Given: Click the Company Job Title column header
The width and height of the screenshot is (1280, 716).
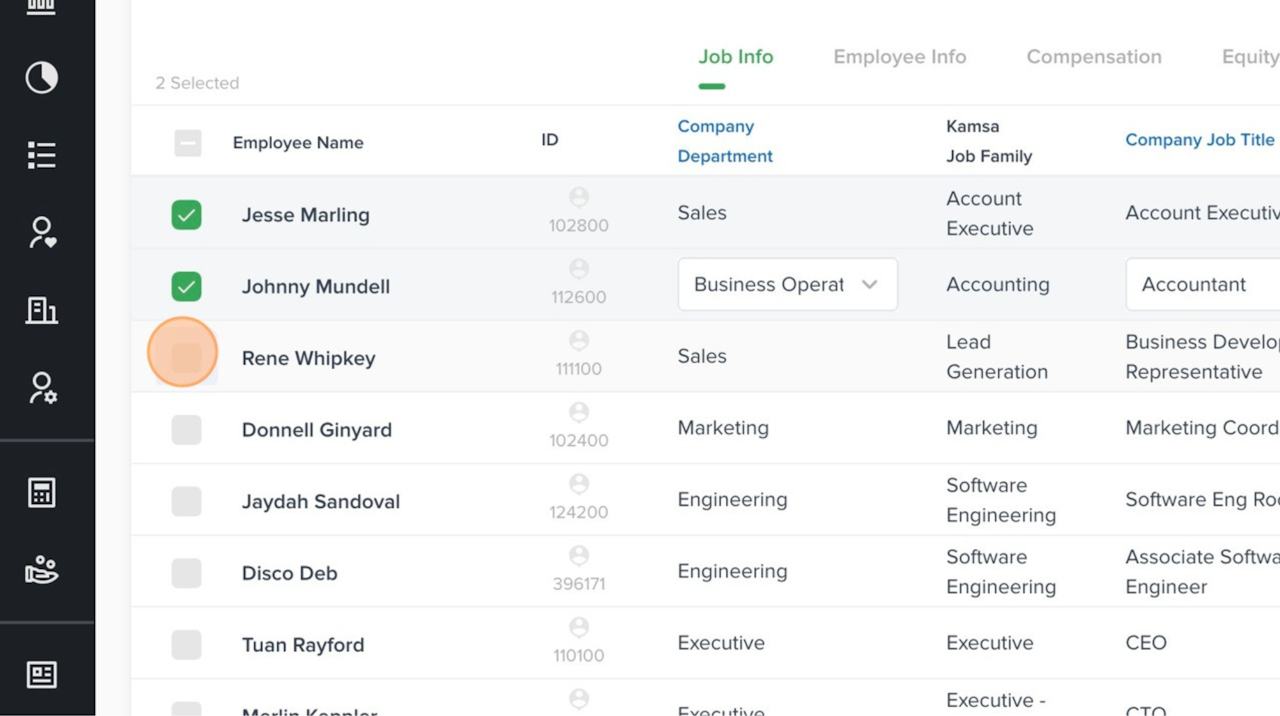Looking at the screenshot, I should point(1200,140).
